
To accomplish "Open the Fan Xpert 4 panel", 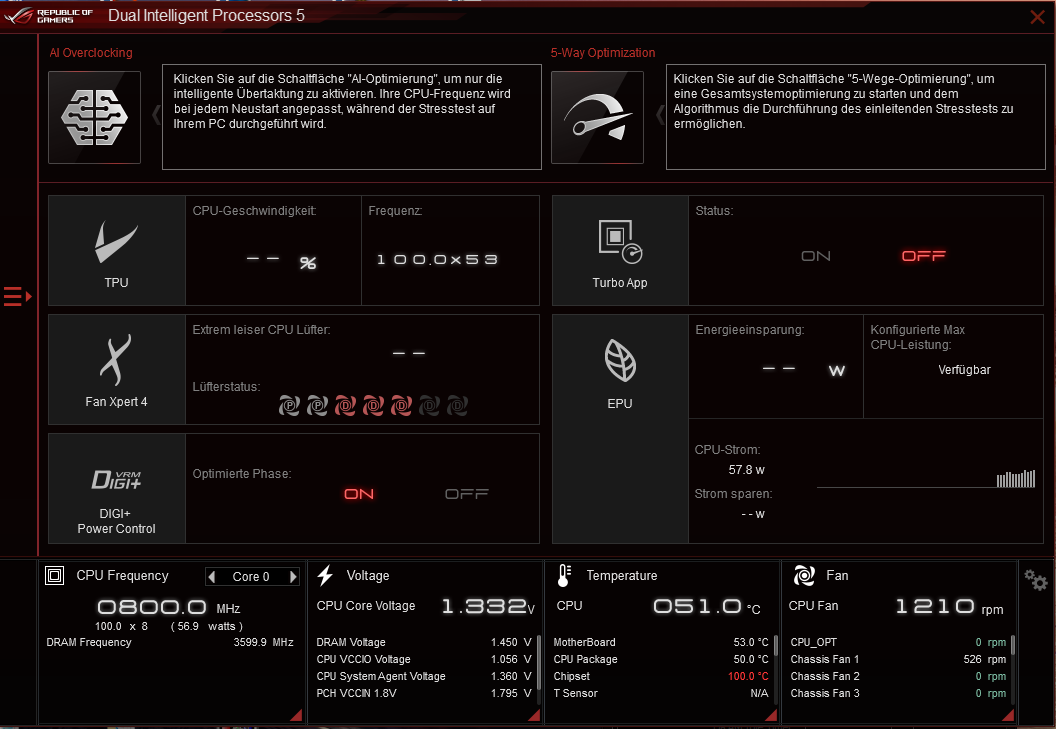I will tap(117, 369).
